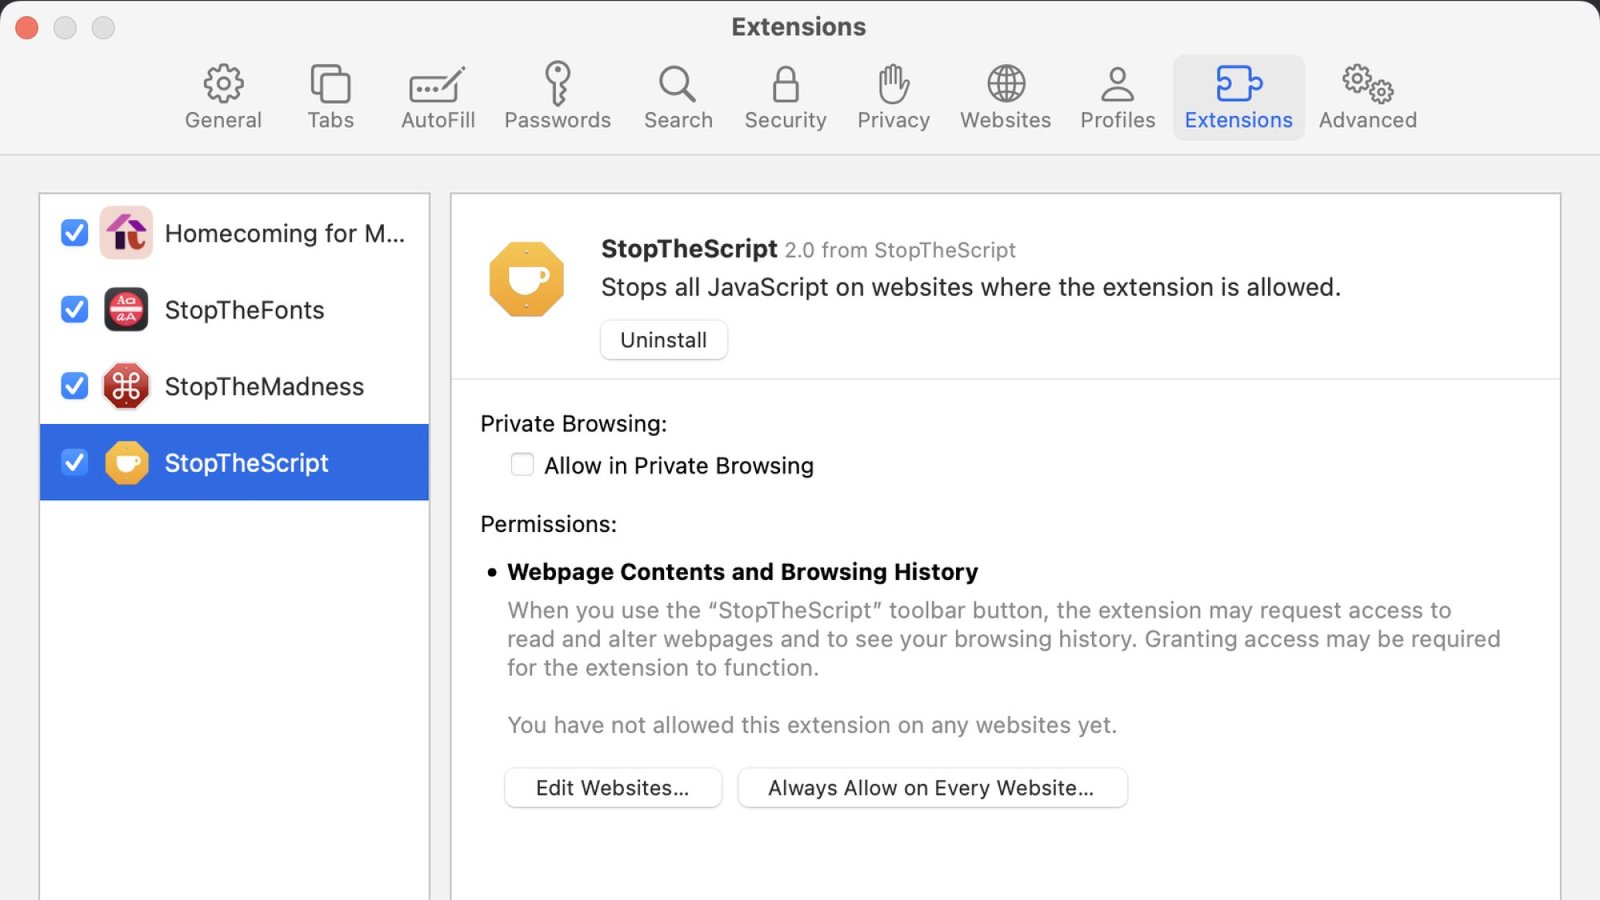Open Edit Websites dialog

(613, 788)
